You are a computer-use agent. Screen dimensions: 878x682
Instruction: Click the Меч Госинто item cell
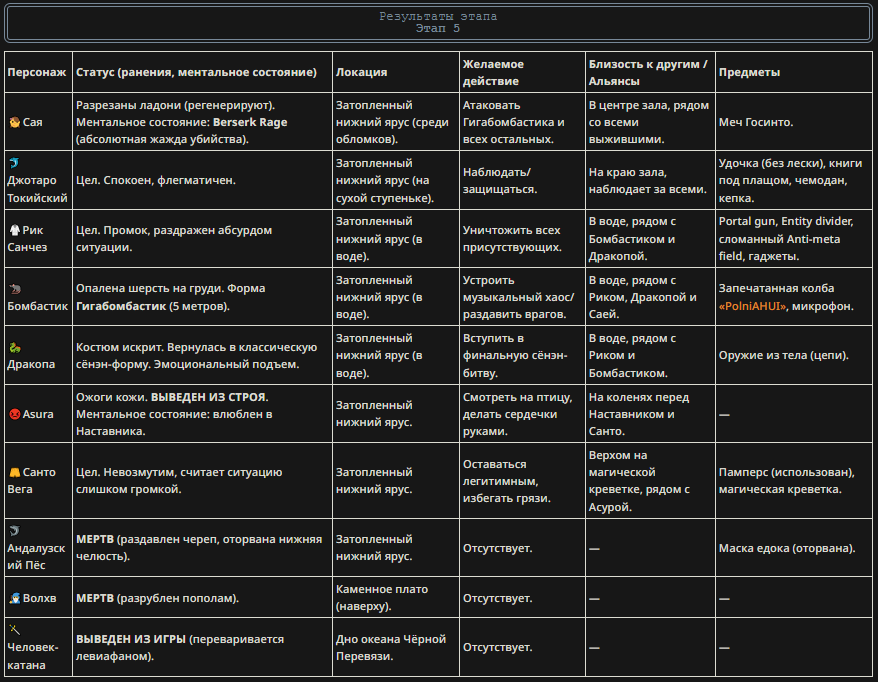click(756, 122)
